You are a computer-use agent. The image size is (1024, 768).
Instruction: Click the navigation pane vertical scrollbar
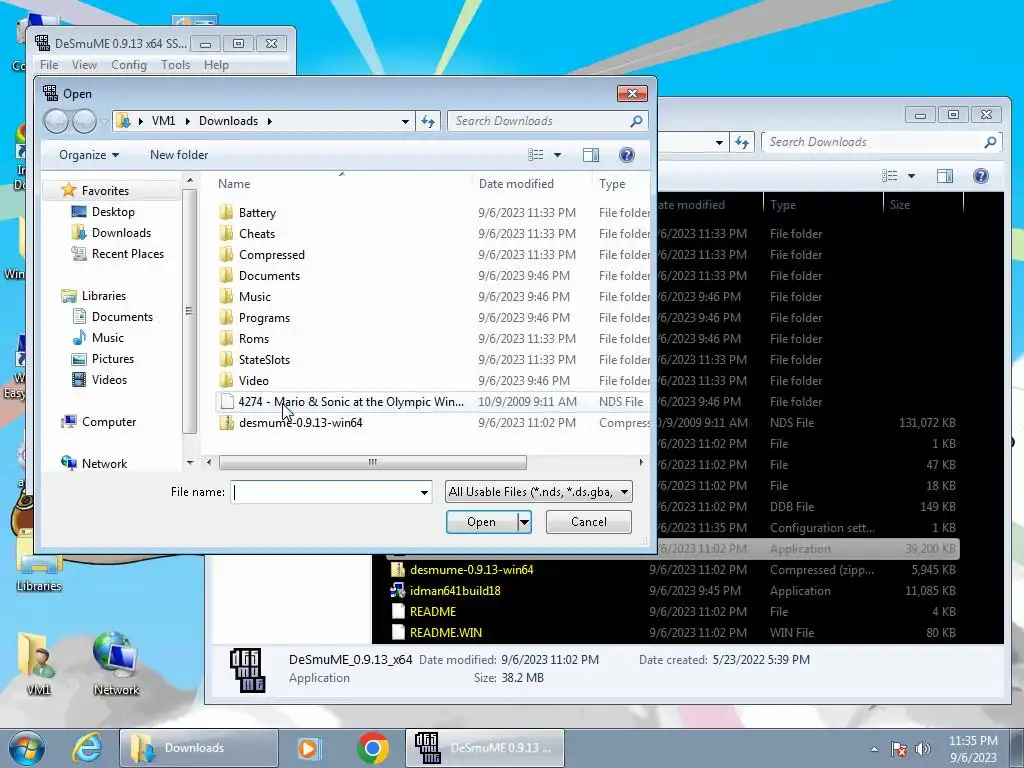189,311
